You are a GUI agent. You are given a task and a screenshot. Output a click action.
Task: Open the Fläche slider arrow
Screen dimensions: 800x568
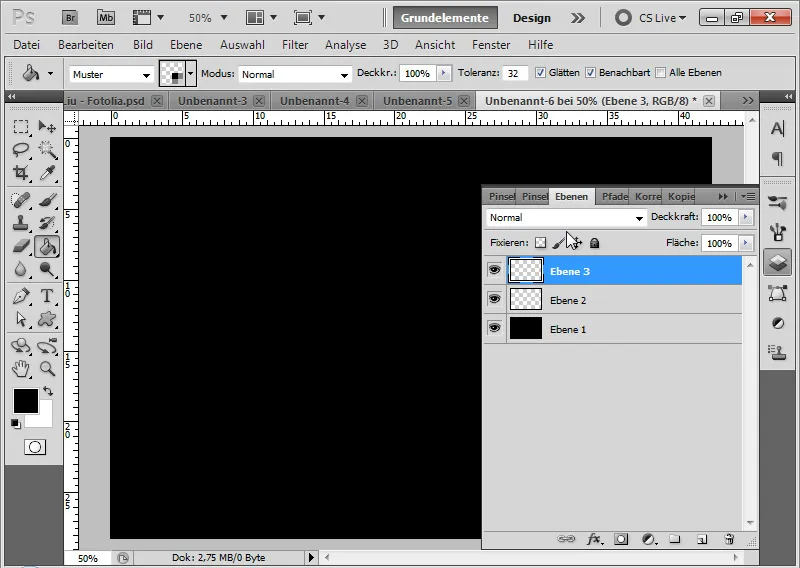[x=745, y=243]
